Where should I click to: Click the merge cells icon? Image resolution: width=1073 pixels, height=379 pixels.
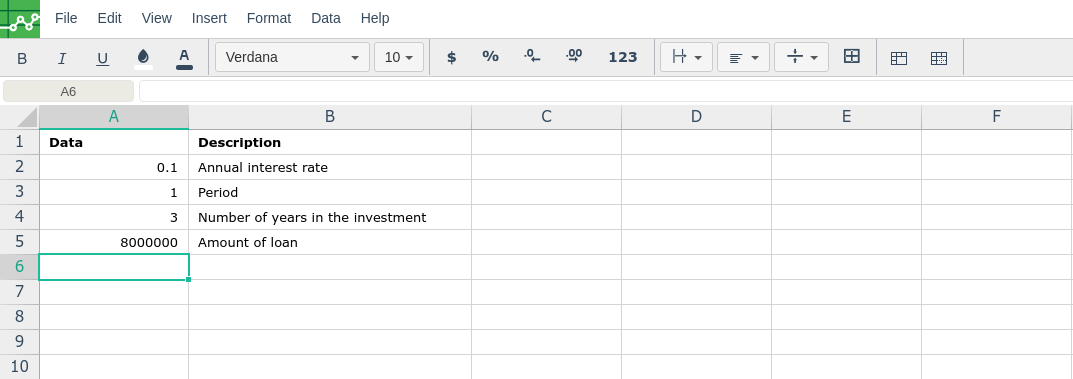pyautogui.click(x=851, y=57)
